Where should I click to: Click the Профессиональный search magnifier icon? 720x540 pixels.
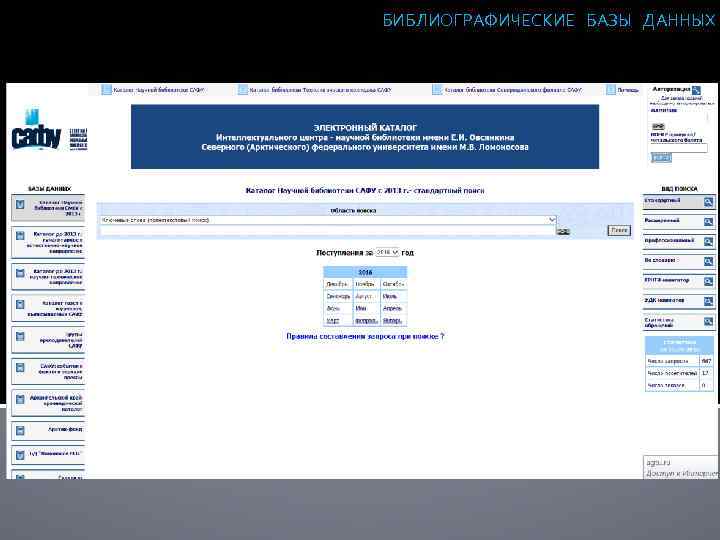709,242
